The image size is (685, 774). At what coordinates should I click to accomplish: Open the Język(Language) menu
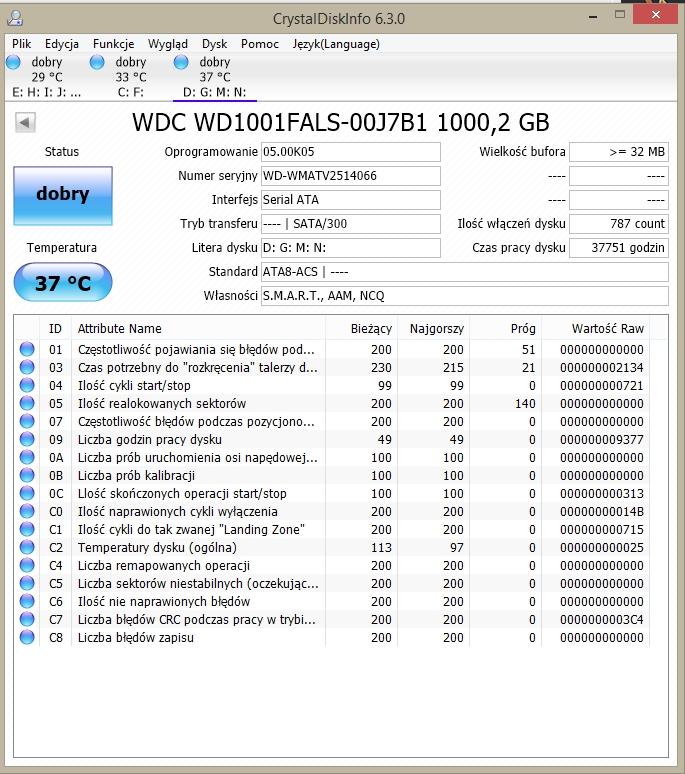(x=336, y=44)
